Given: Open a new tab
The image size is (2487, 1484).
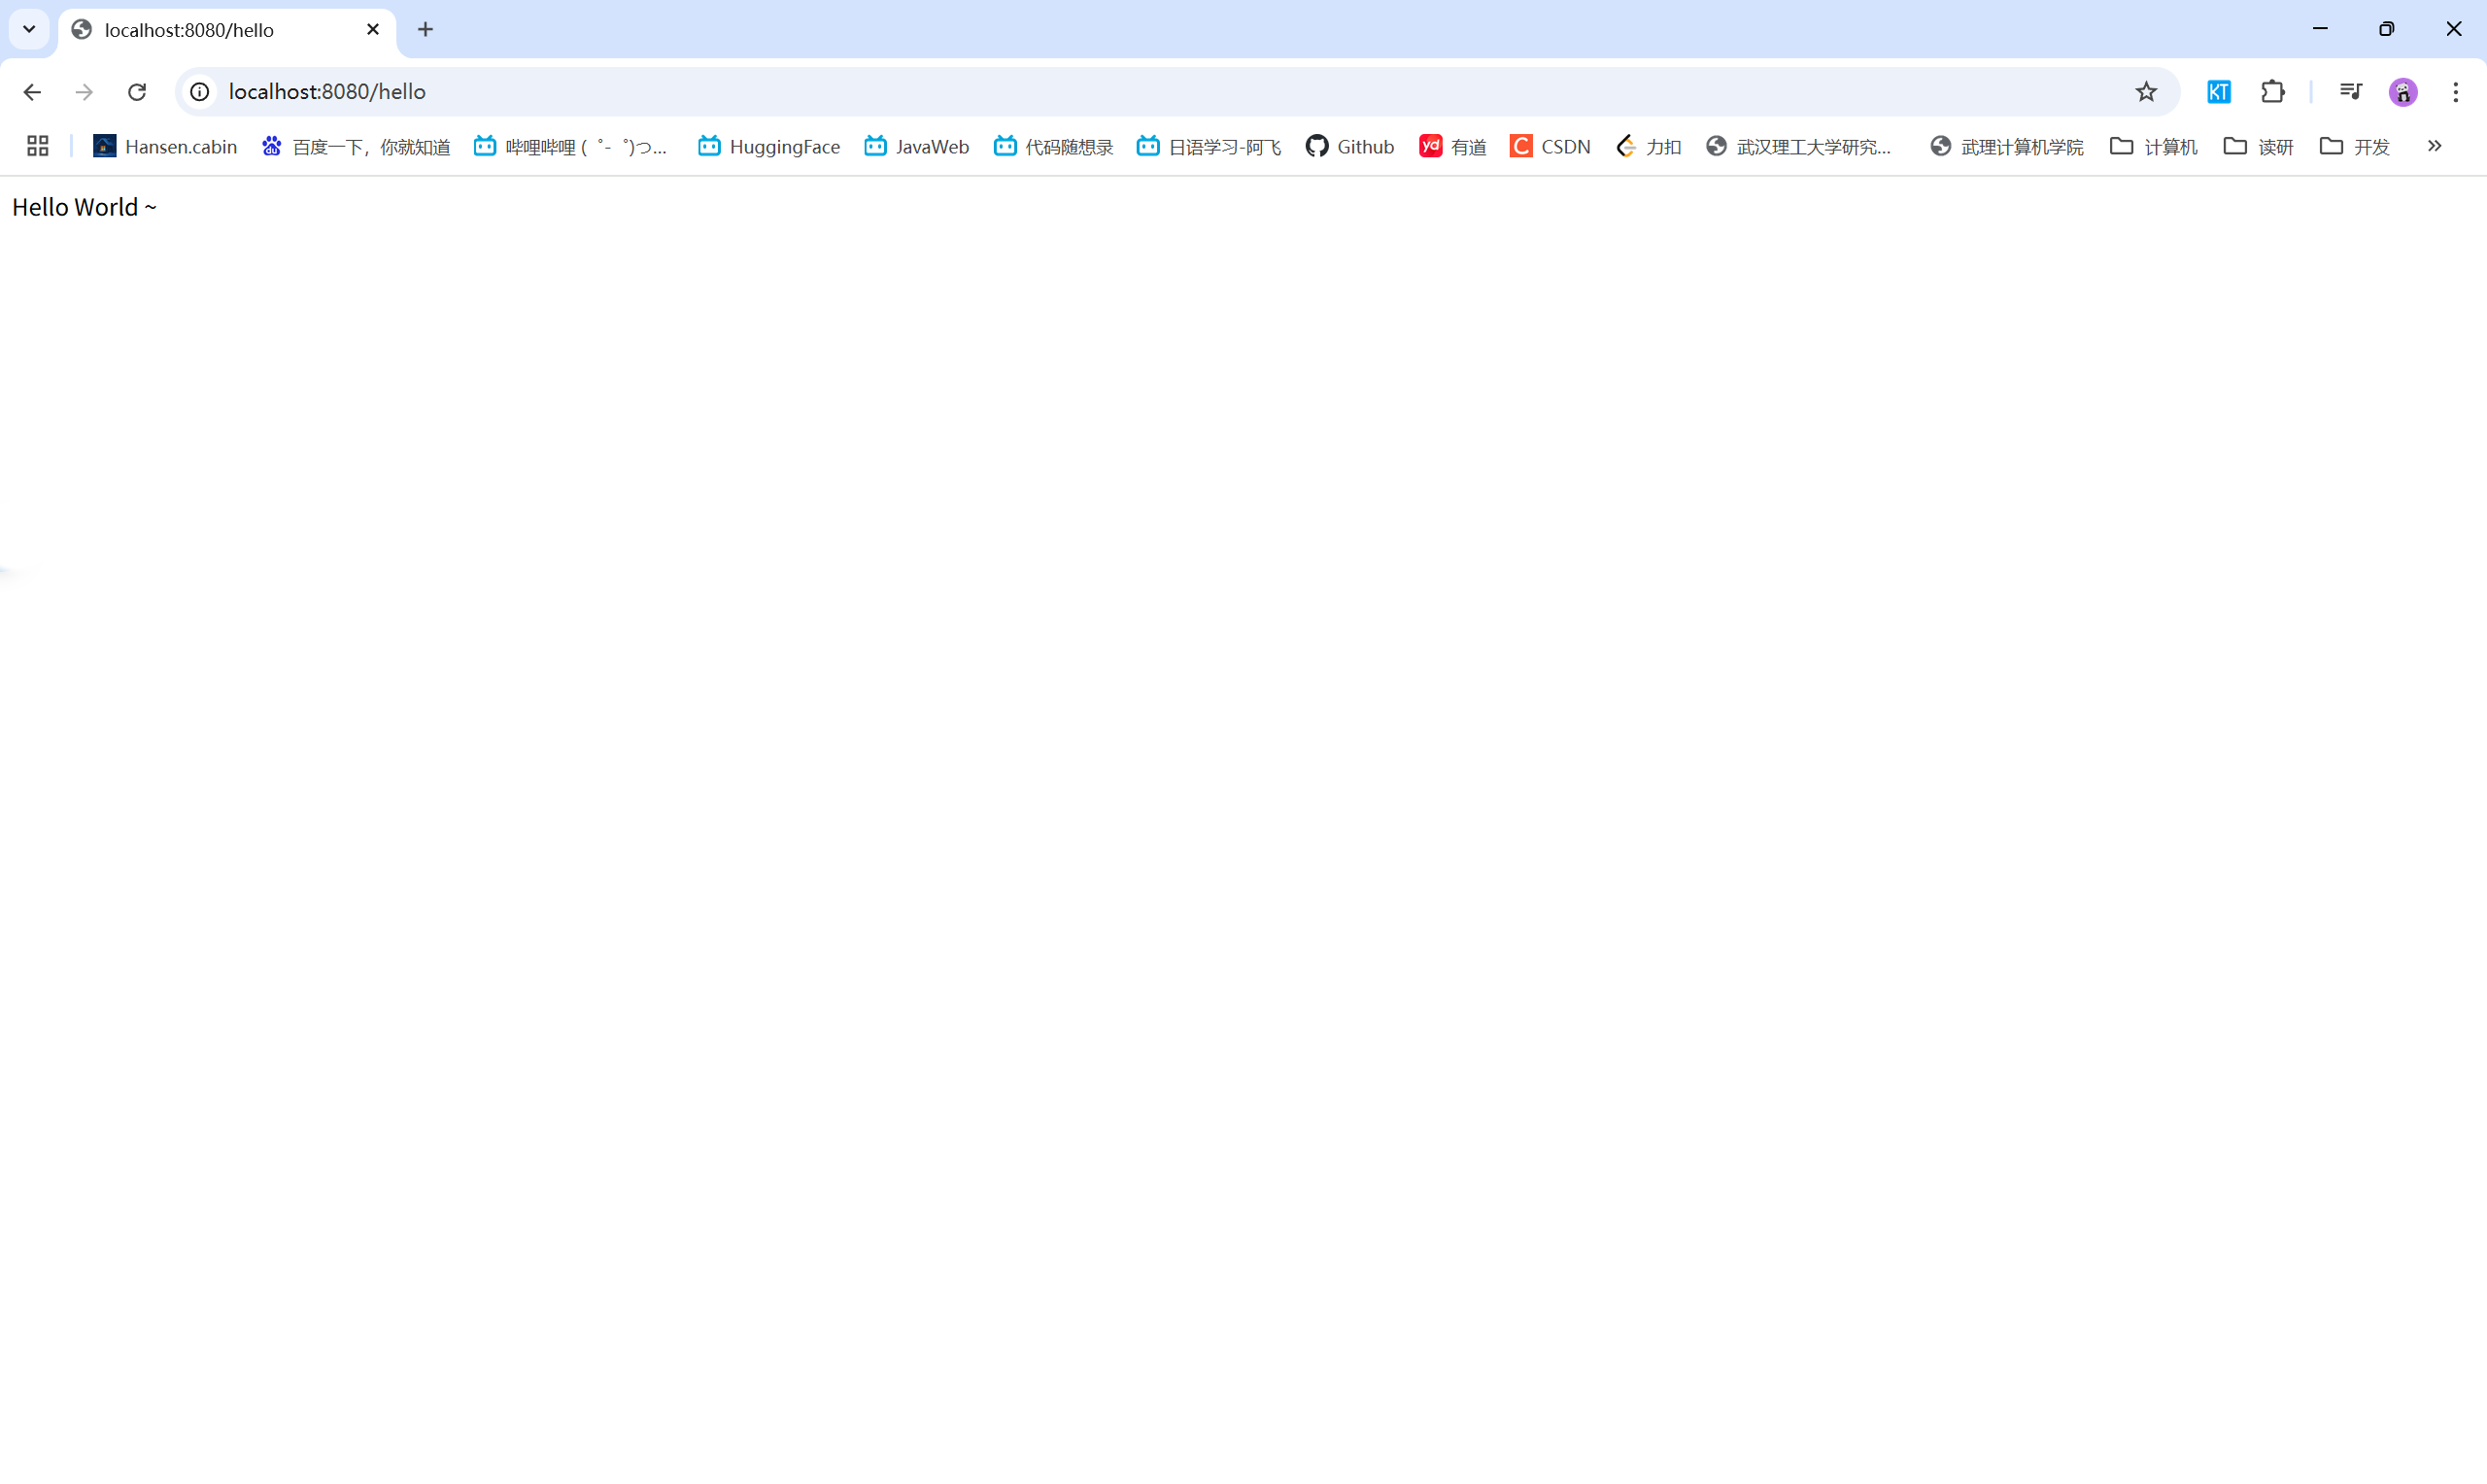Looking at the screenshot, I should click(x=425, y=30).
